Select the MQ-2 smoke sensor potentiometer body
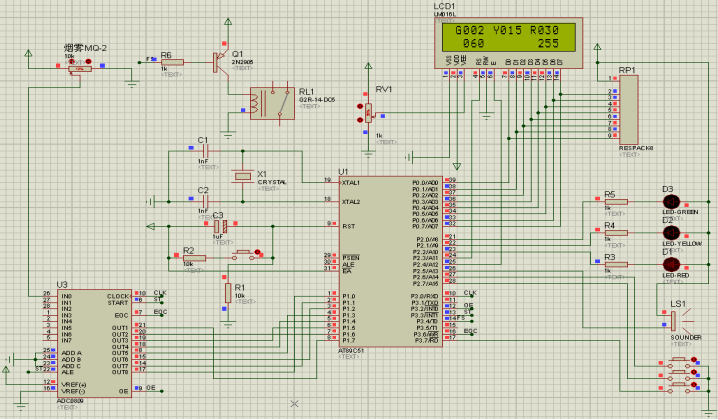 tap(80, 69)
